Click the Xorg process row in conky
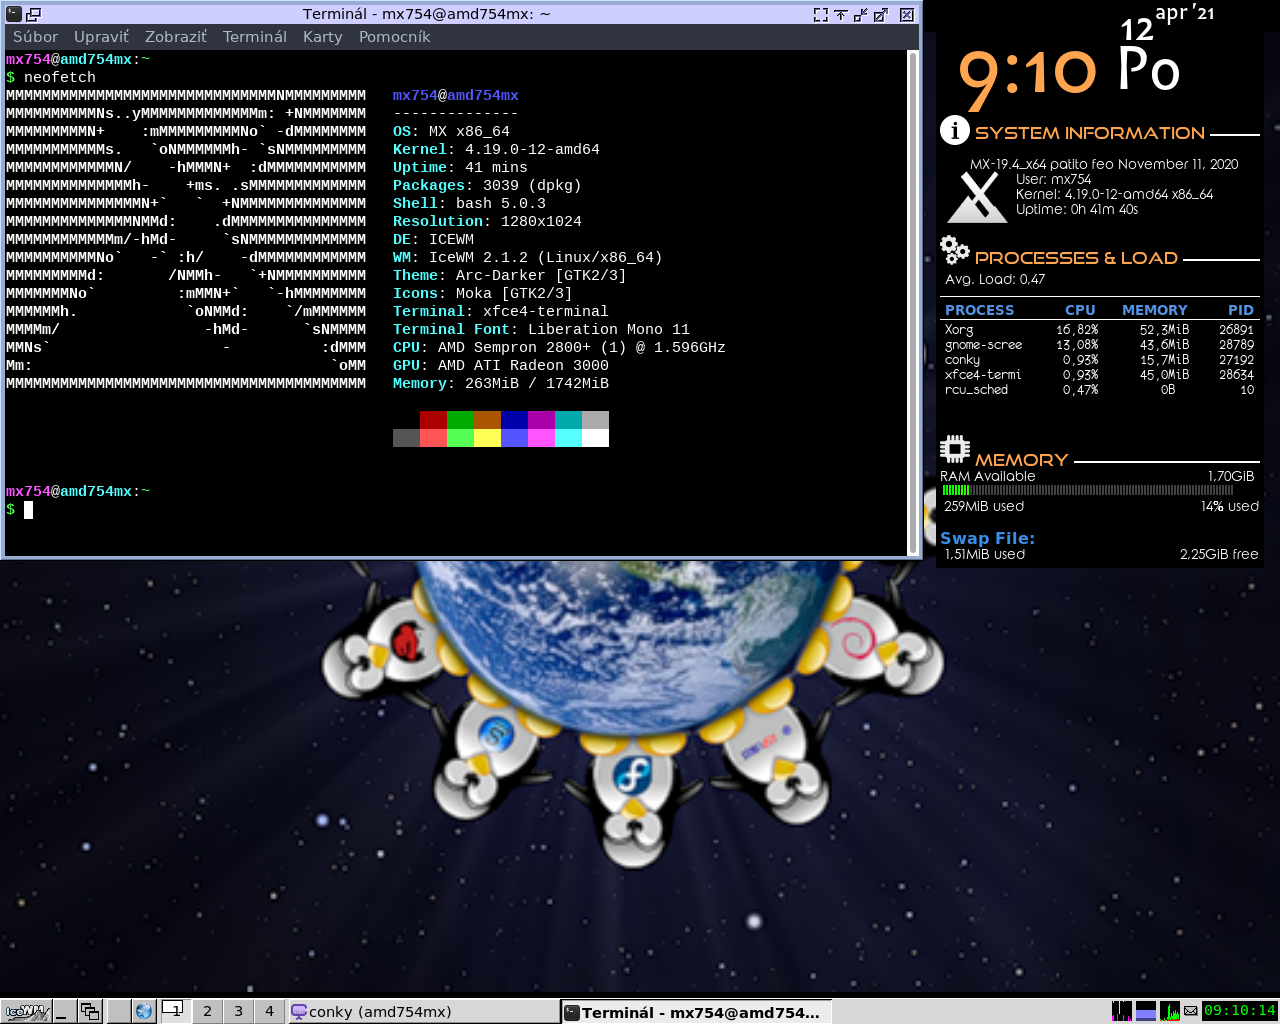 tap(1099, 330)
